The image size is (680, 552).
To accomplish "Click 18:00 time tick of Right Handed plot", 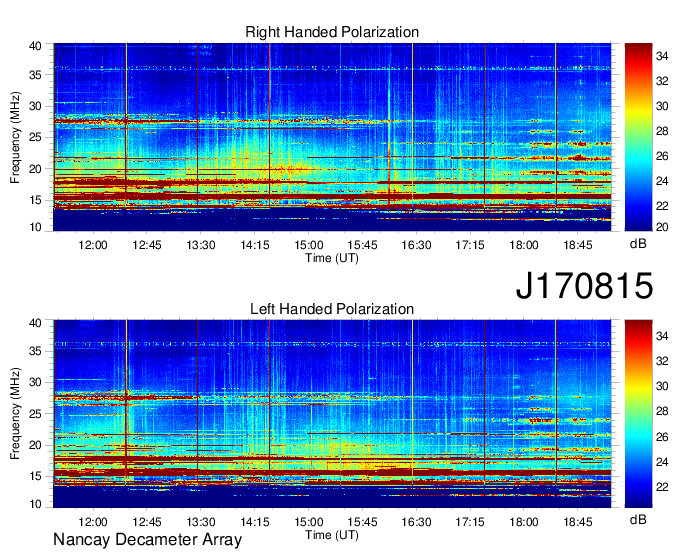I will 524,245.
